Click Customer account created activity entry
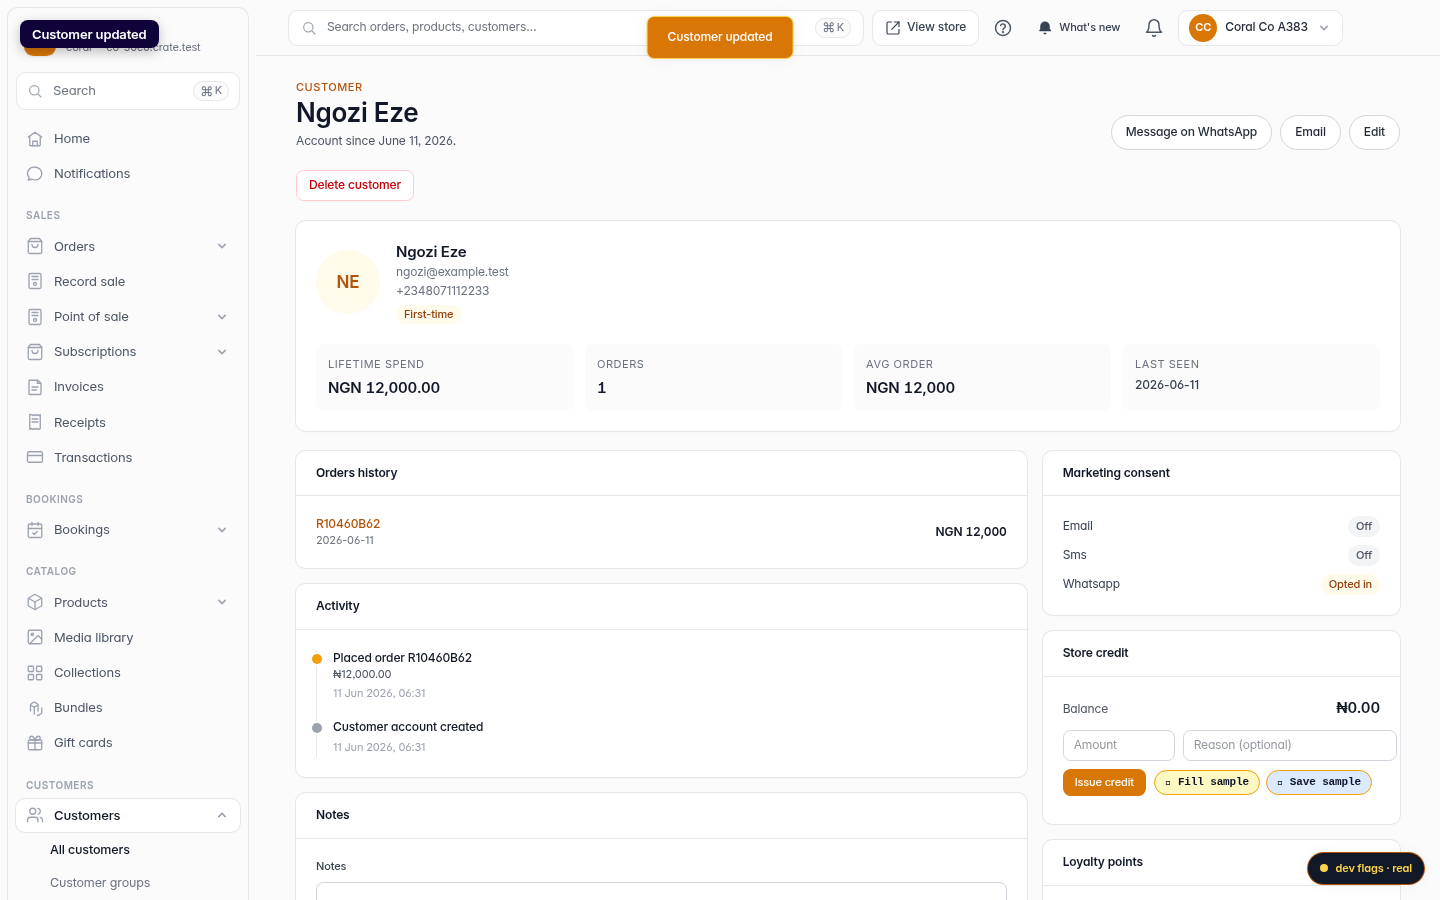Viewport: 1440px width, 900px height. pyautogui.click(x=408, y=727)
